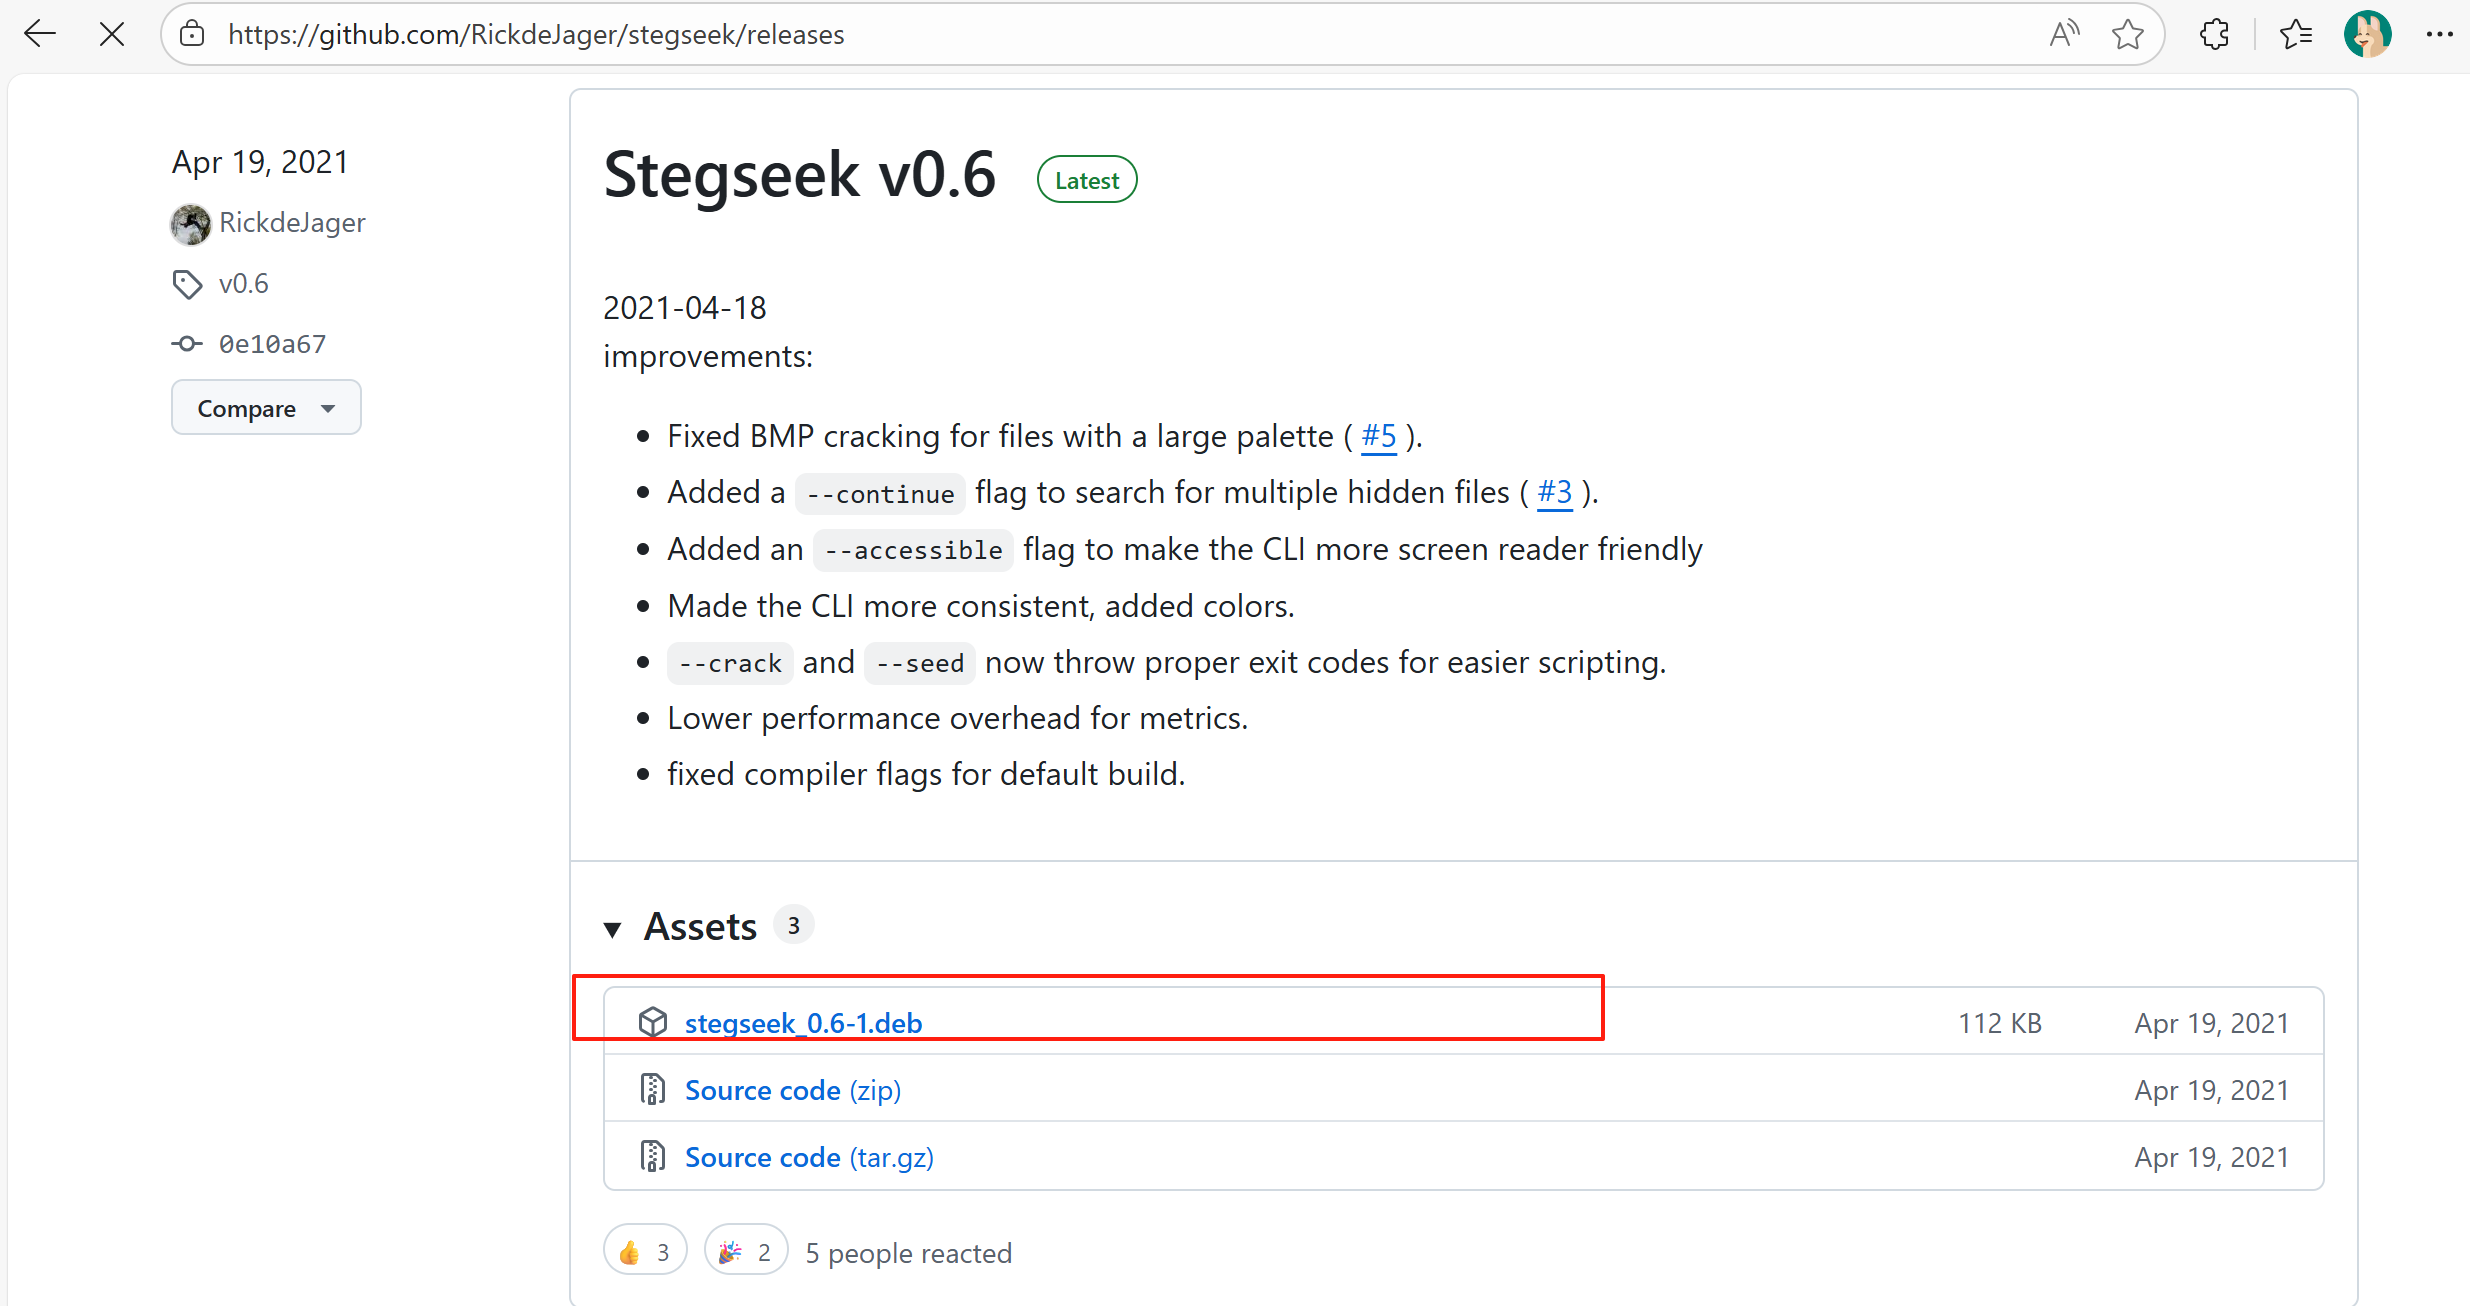2470x1306 pixels.
Task: Click the 'improvements:' text
Action: [708, 356]
